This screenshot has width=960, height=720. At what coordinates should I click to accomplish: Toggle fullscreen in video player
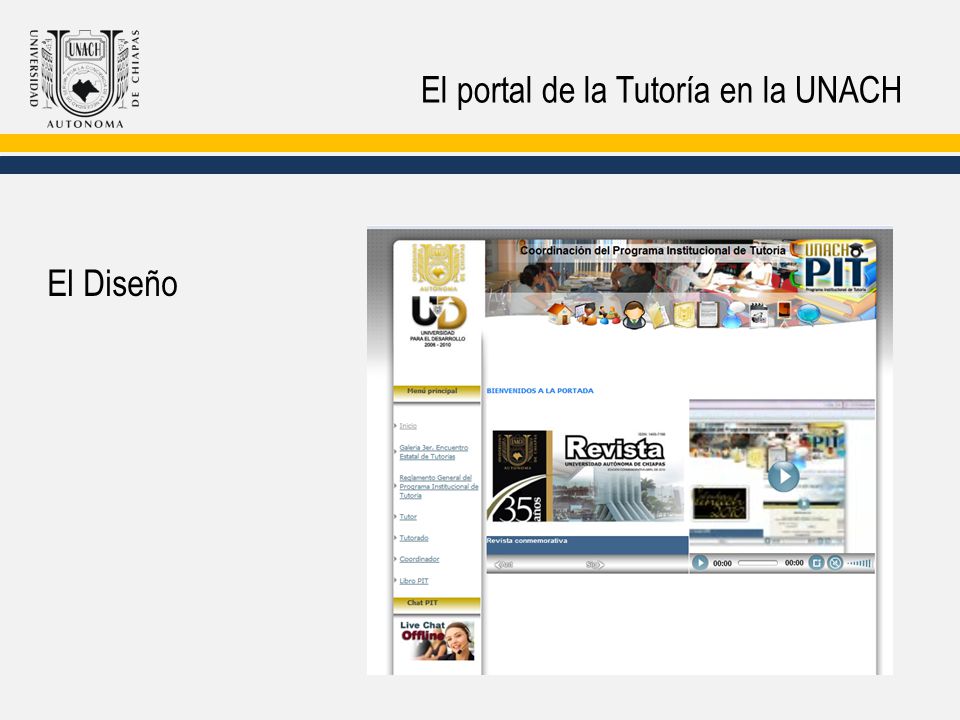pyautogui.click(x=816, y=563)
